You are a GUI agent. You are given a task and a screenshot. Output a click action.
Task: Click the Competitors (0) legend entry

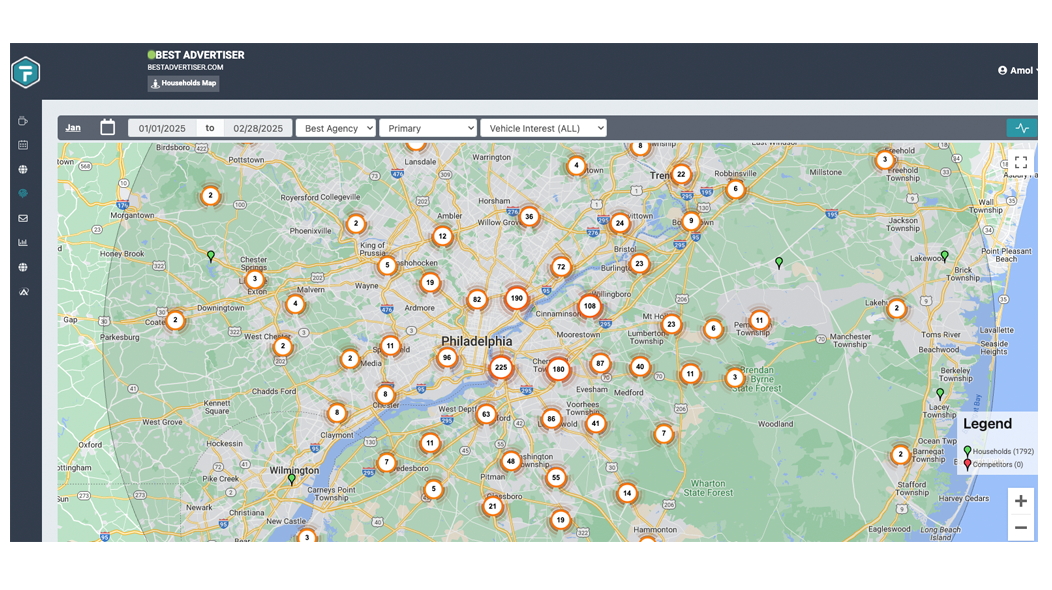tap(993, 464)
